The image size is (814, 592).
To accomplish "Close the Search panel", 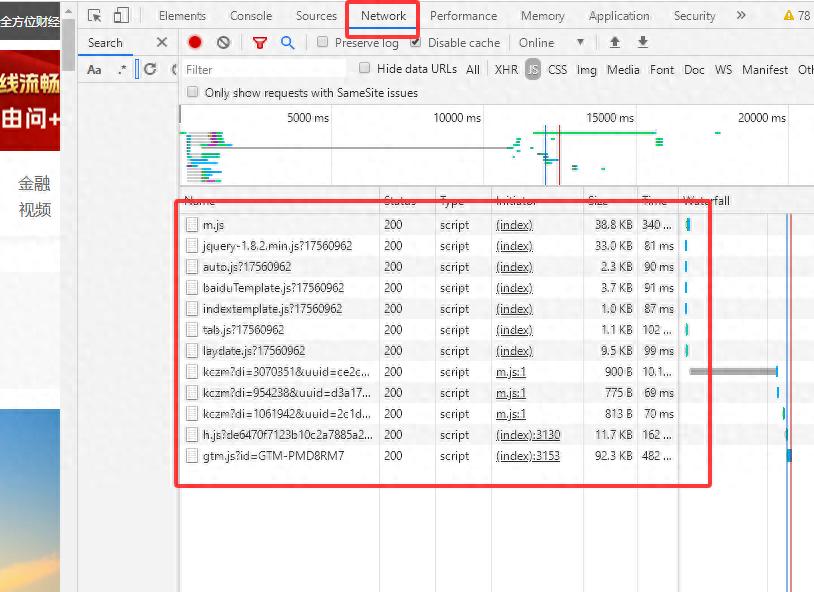I will (x=162, y=42).
